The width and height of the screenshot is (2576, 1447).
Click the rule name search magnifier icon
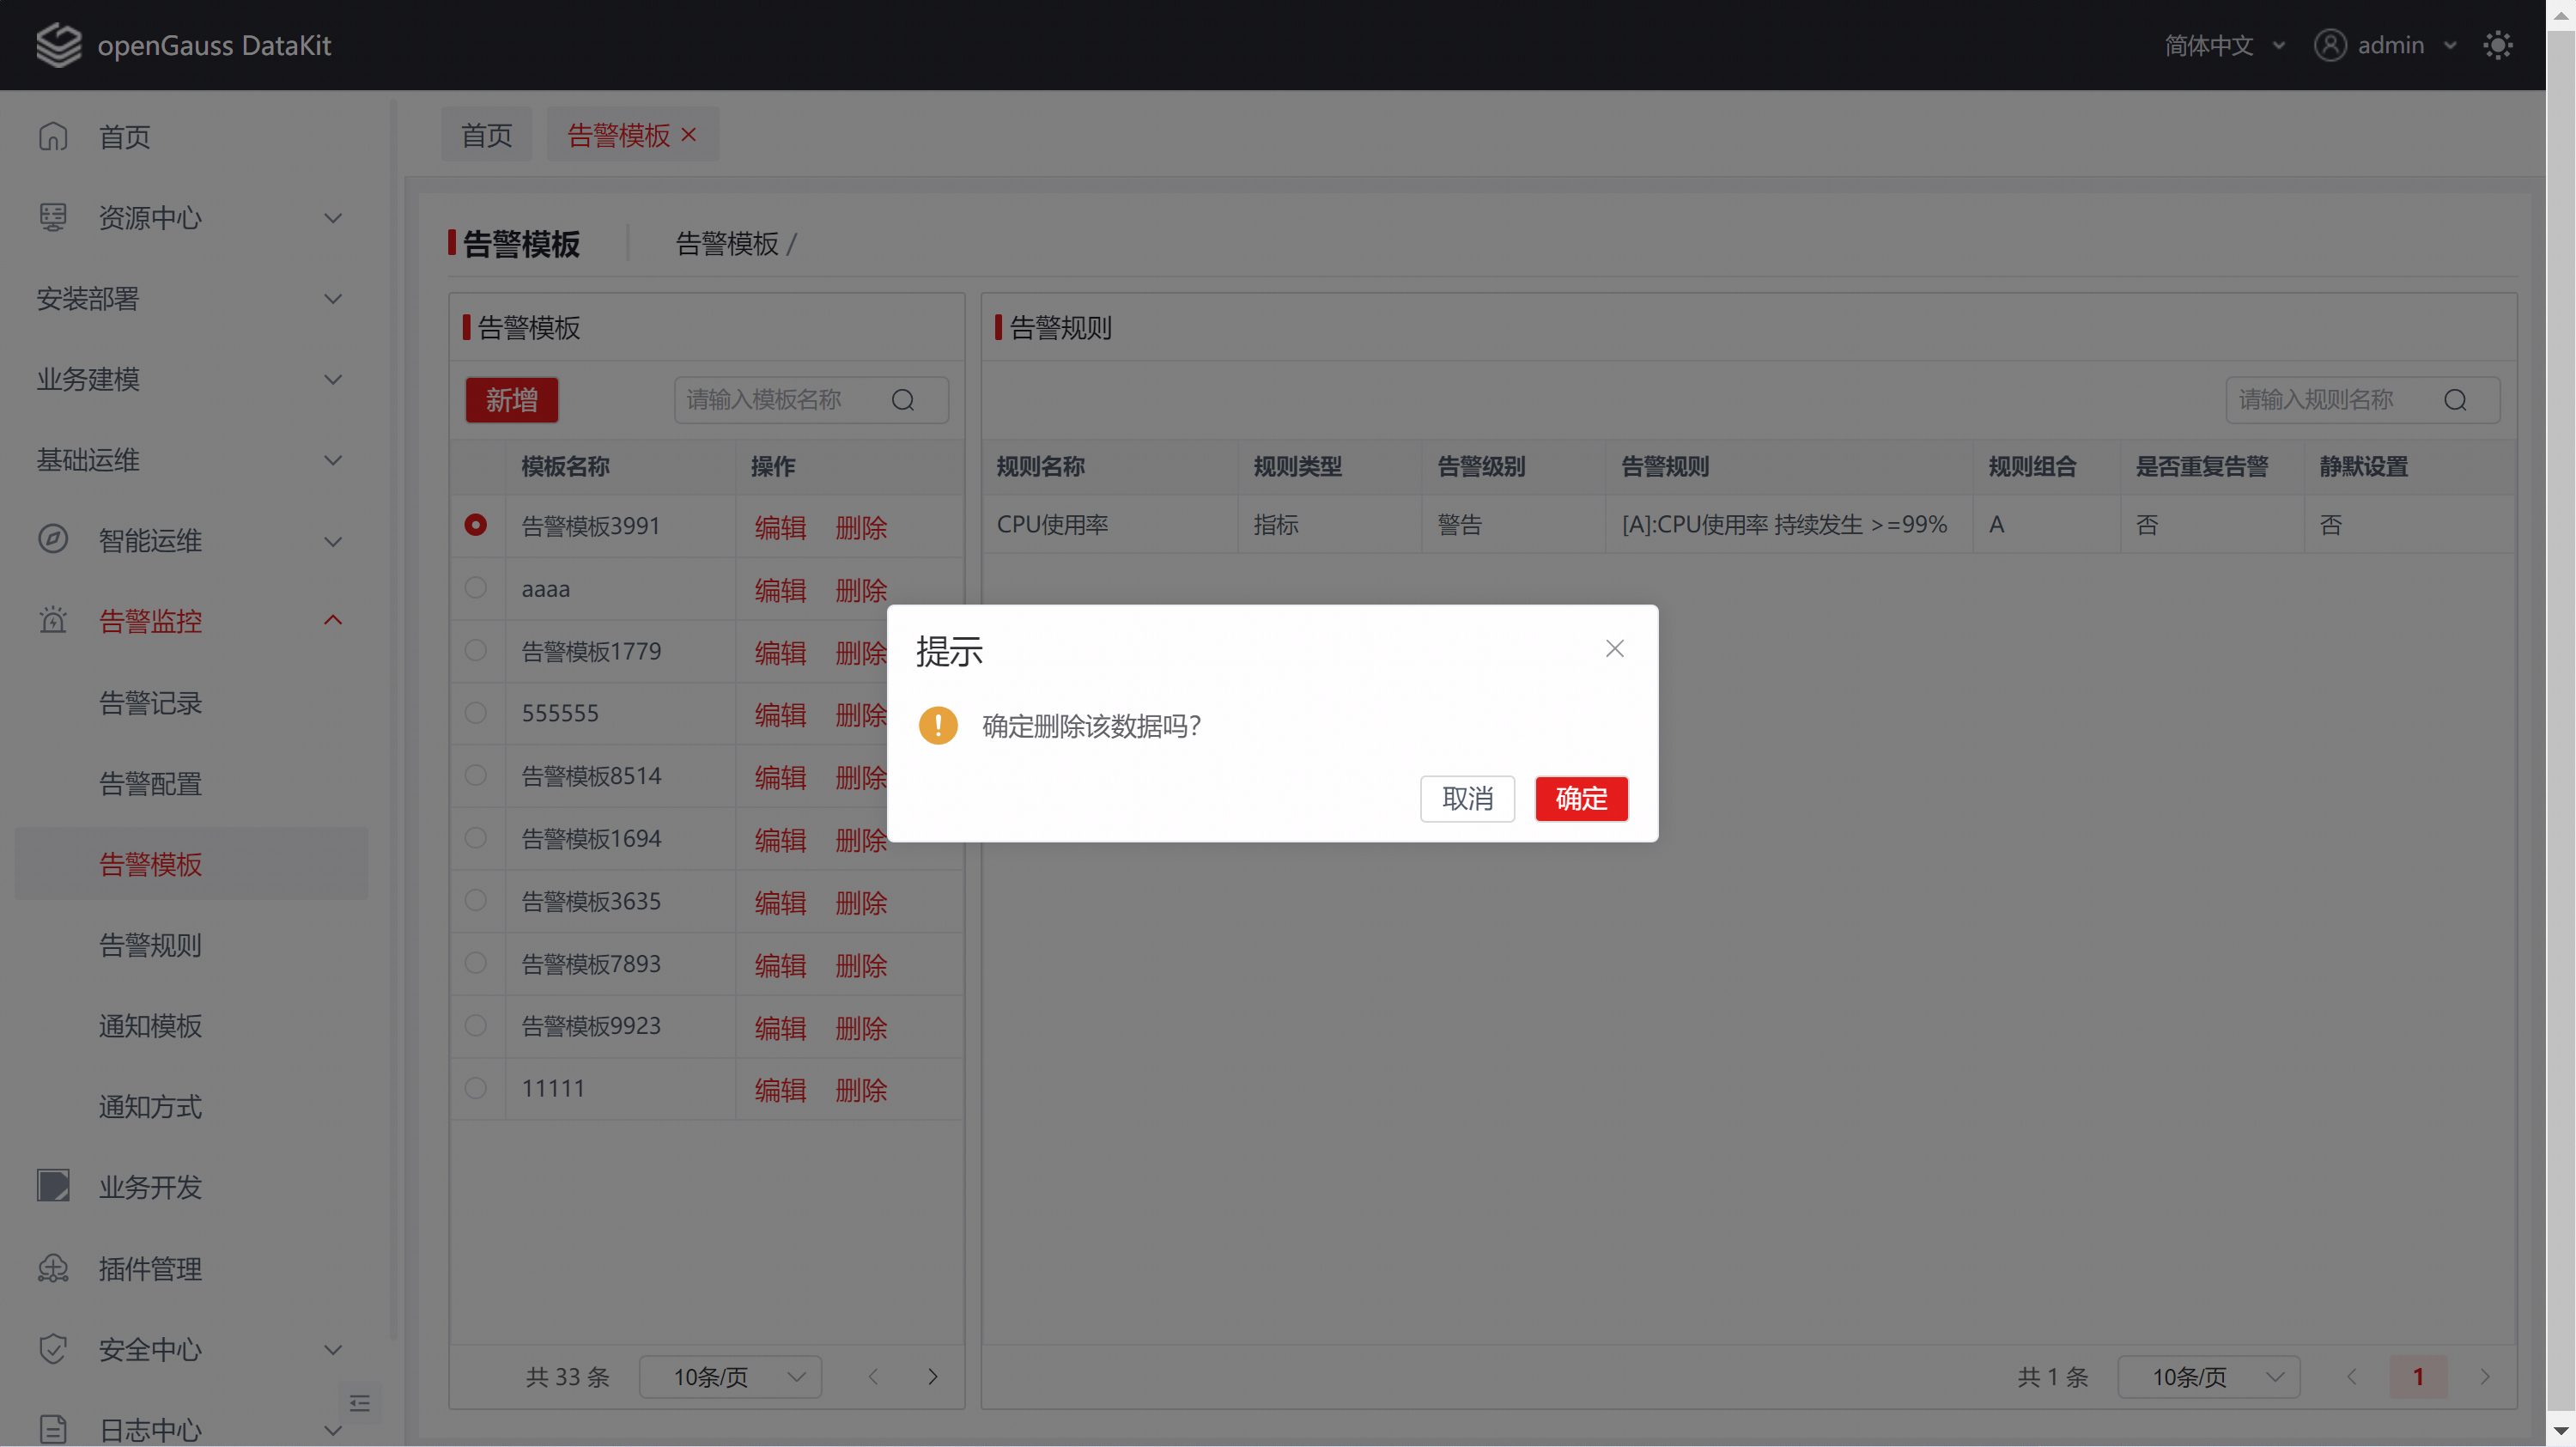(2455, 400)
